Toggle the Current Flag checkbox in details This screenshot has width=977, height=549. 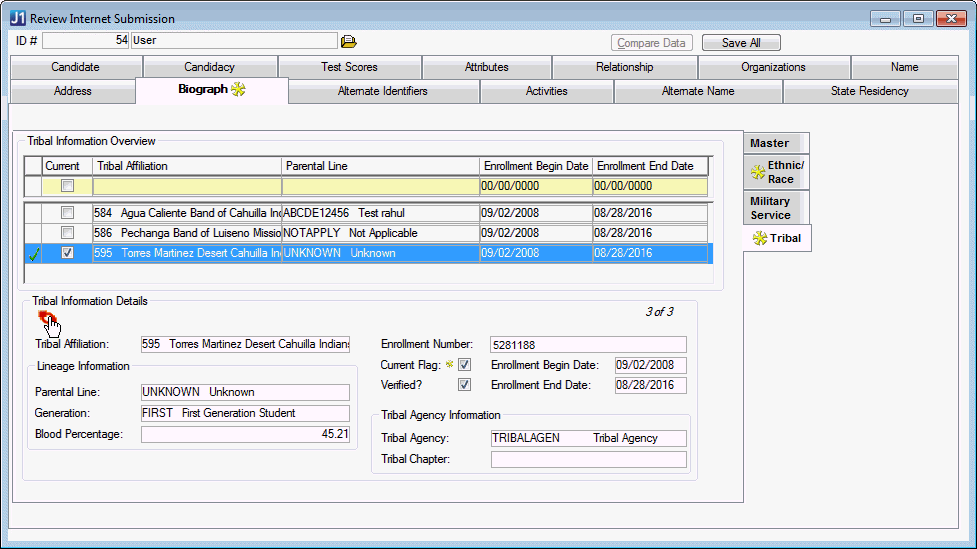pos(464,365)
